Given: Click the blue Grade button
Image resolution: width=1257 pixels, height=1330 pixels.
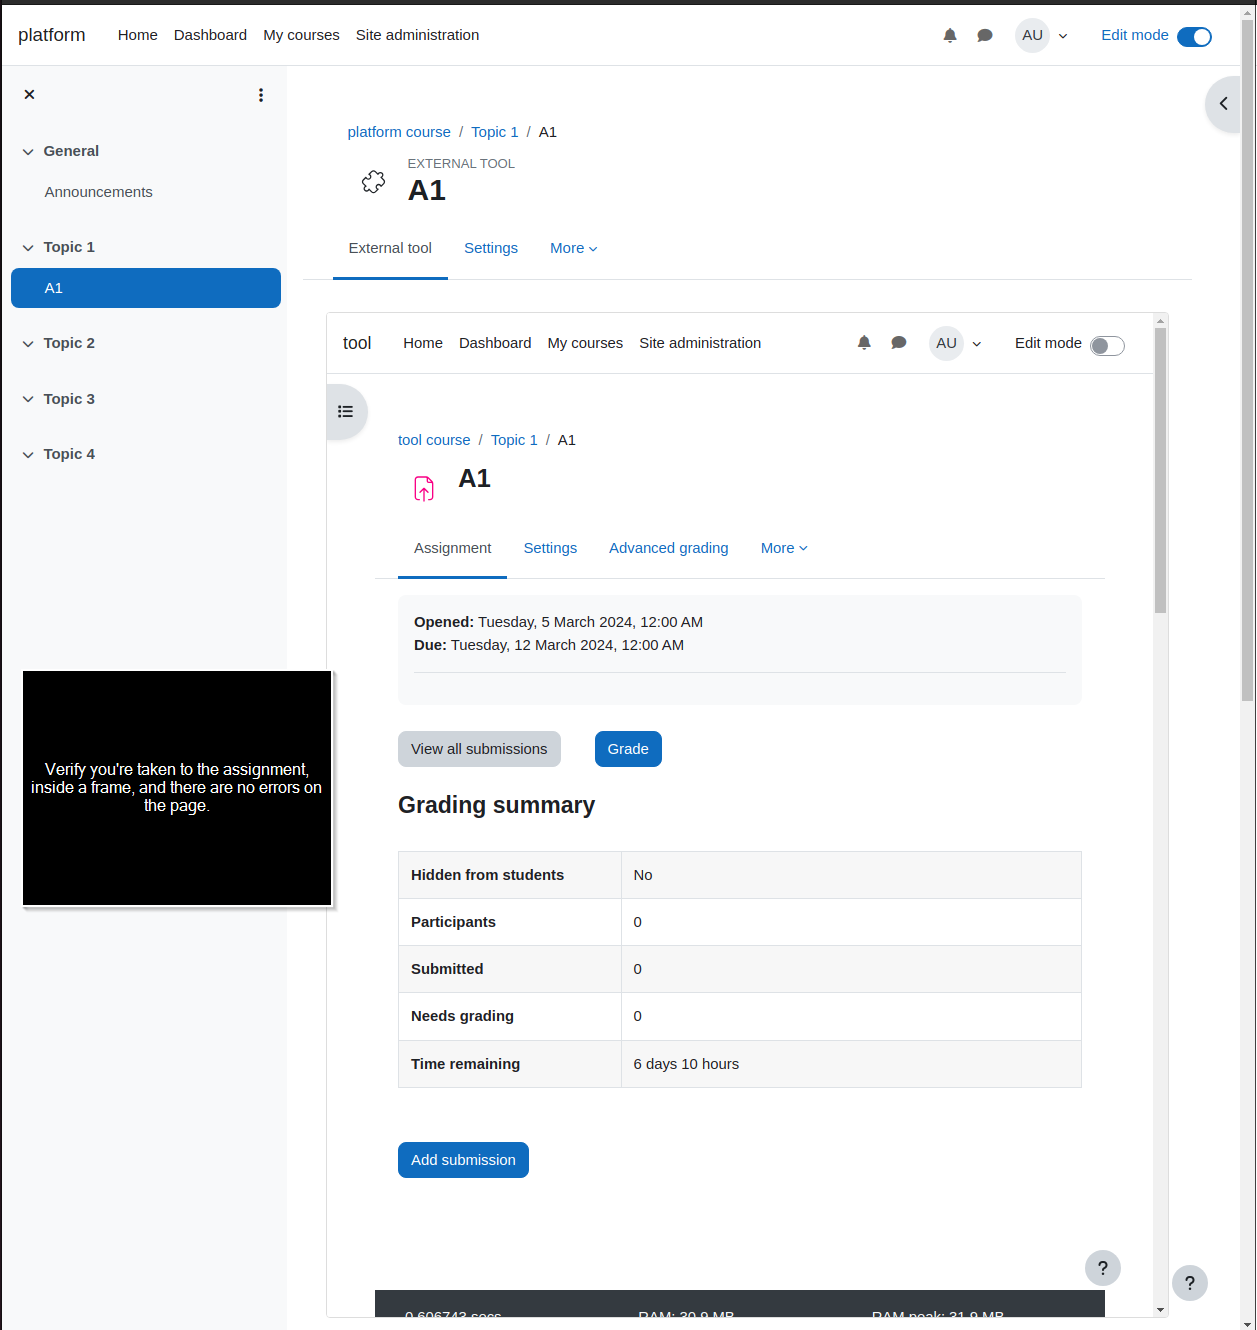Looking at the screenshot, I should pos(628,749).
